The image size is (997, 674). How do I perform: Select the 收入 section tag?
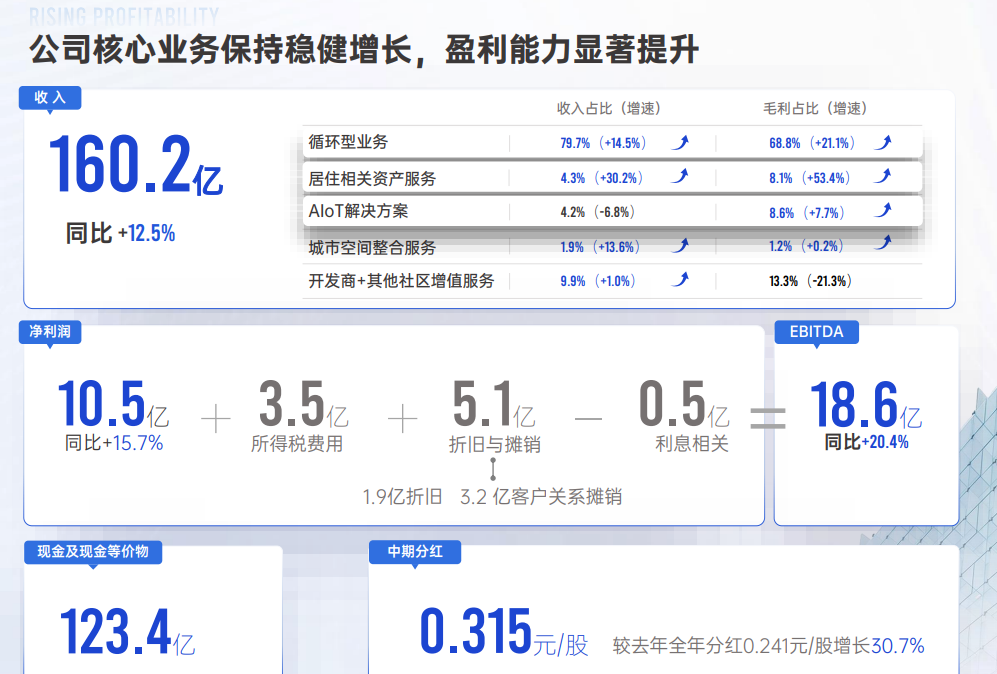[x=50, y=97]
